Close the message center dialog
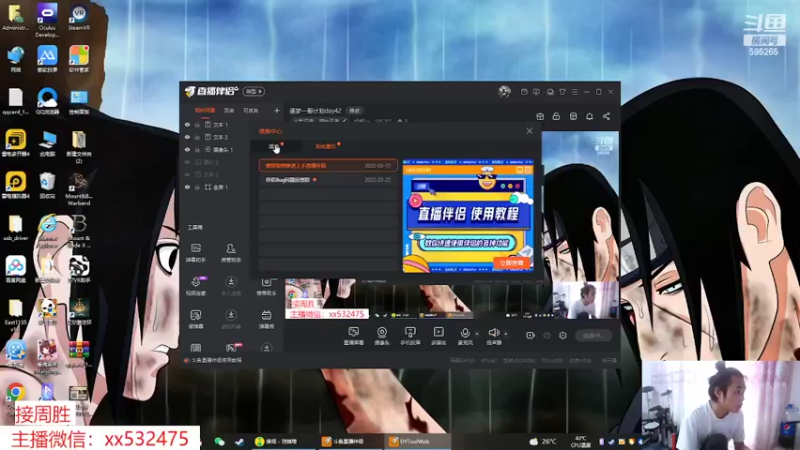 [x=529, y=131]
